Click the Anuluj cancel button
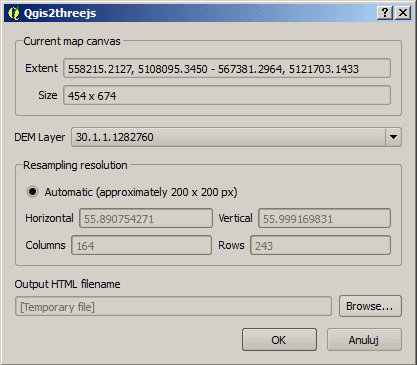Screen dimensions: 417x365 (364, 340)
